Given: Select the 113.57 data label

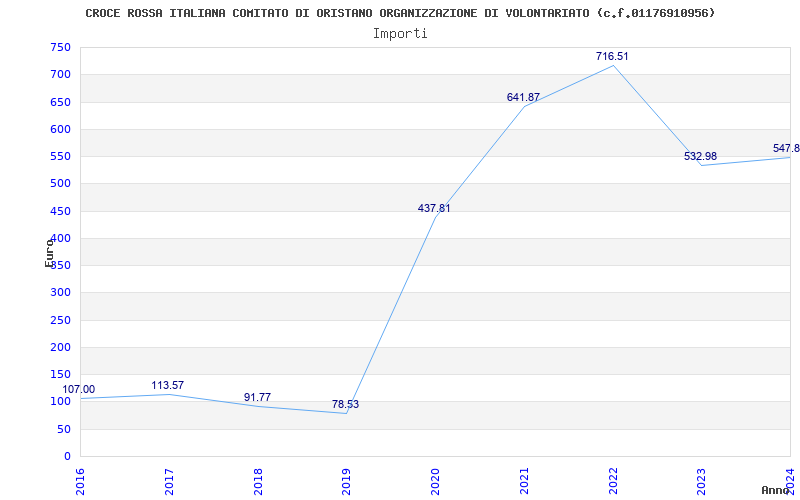Looking at the screenshot, I should coord(167,386).
